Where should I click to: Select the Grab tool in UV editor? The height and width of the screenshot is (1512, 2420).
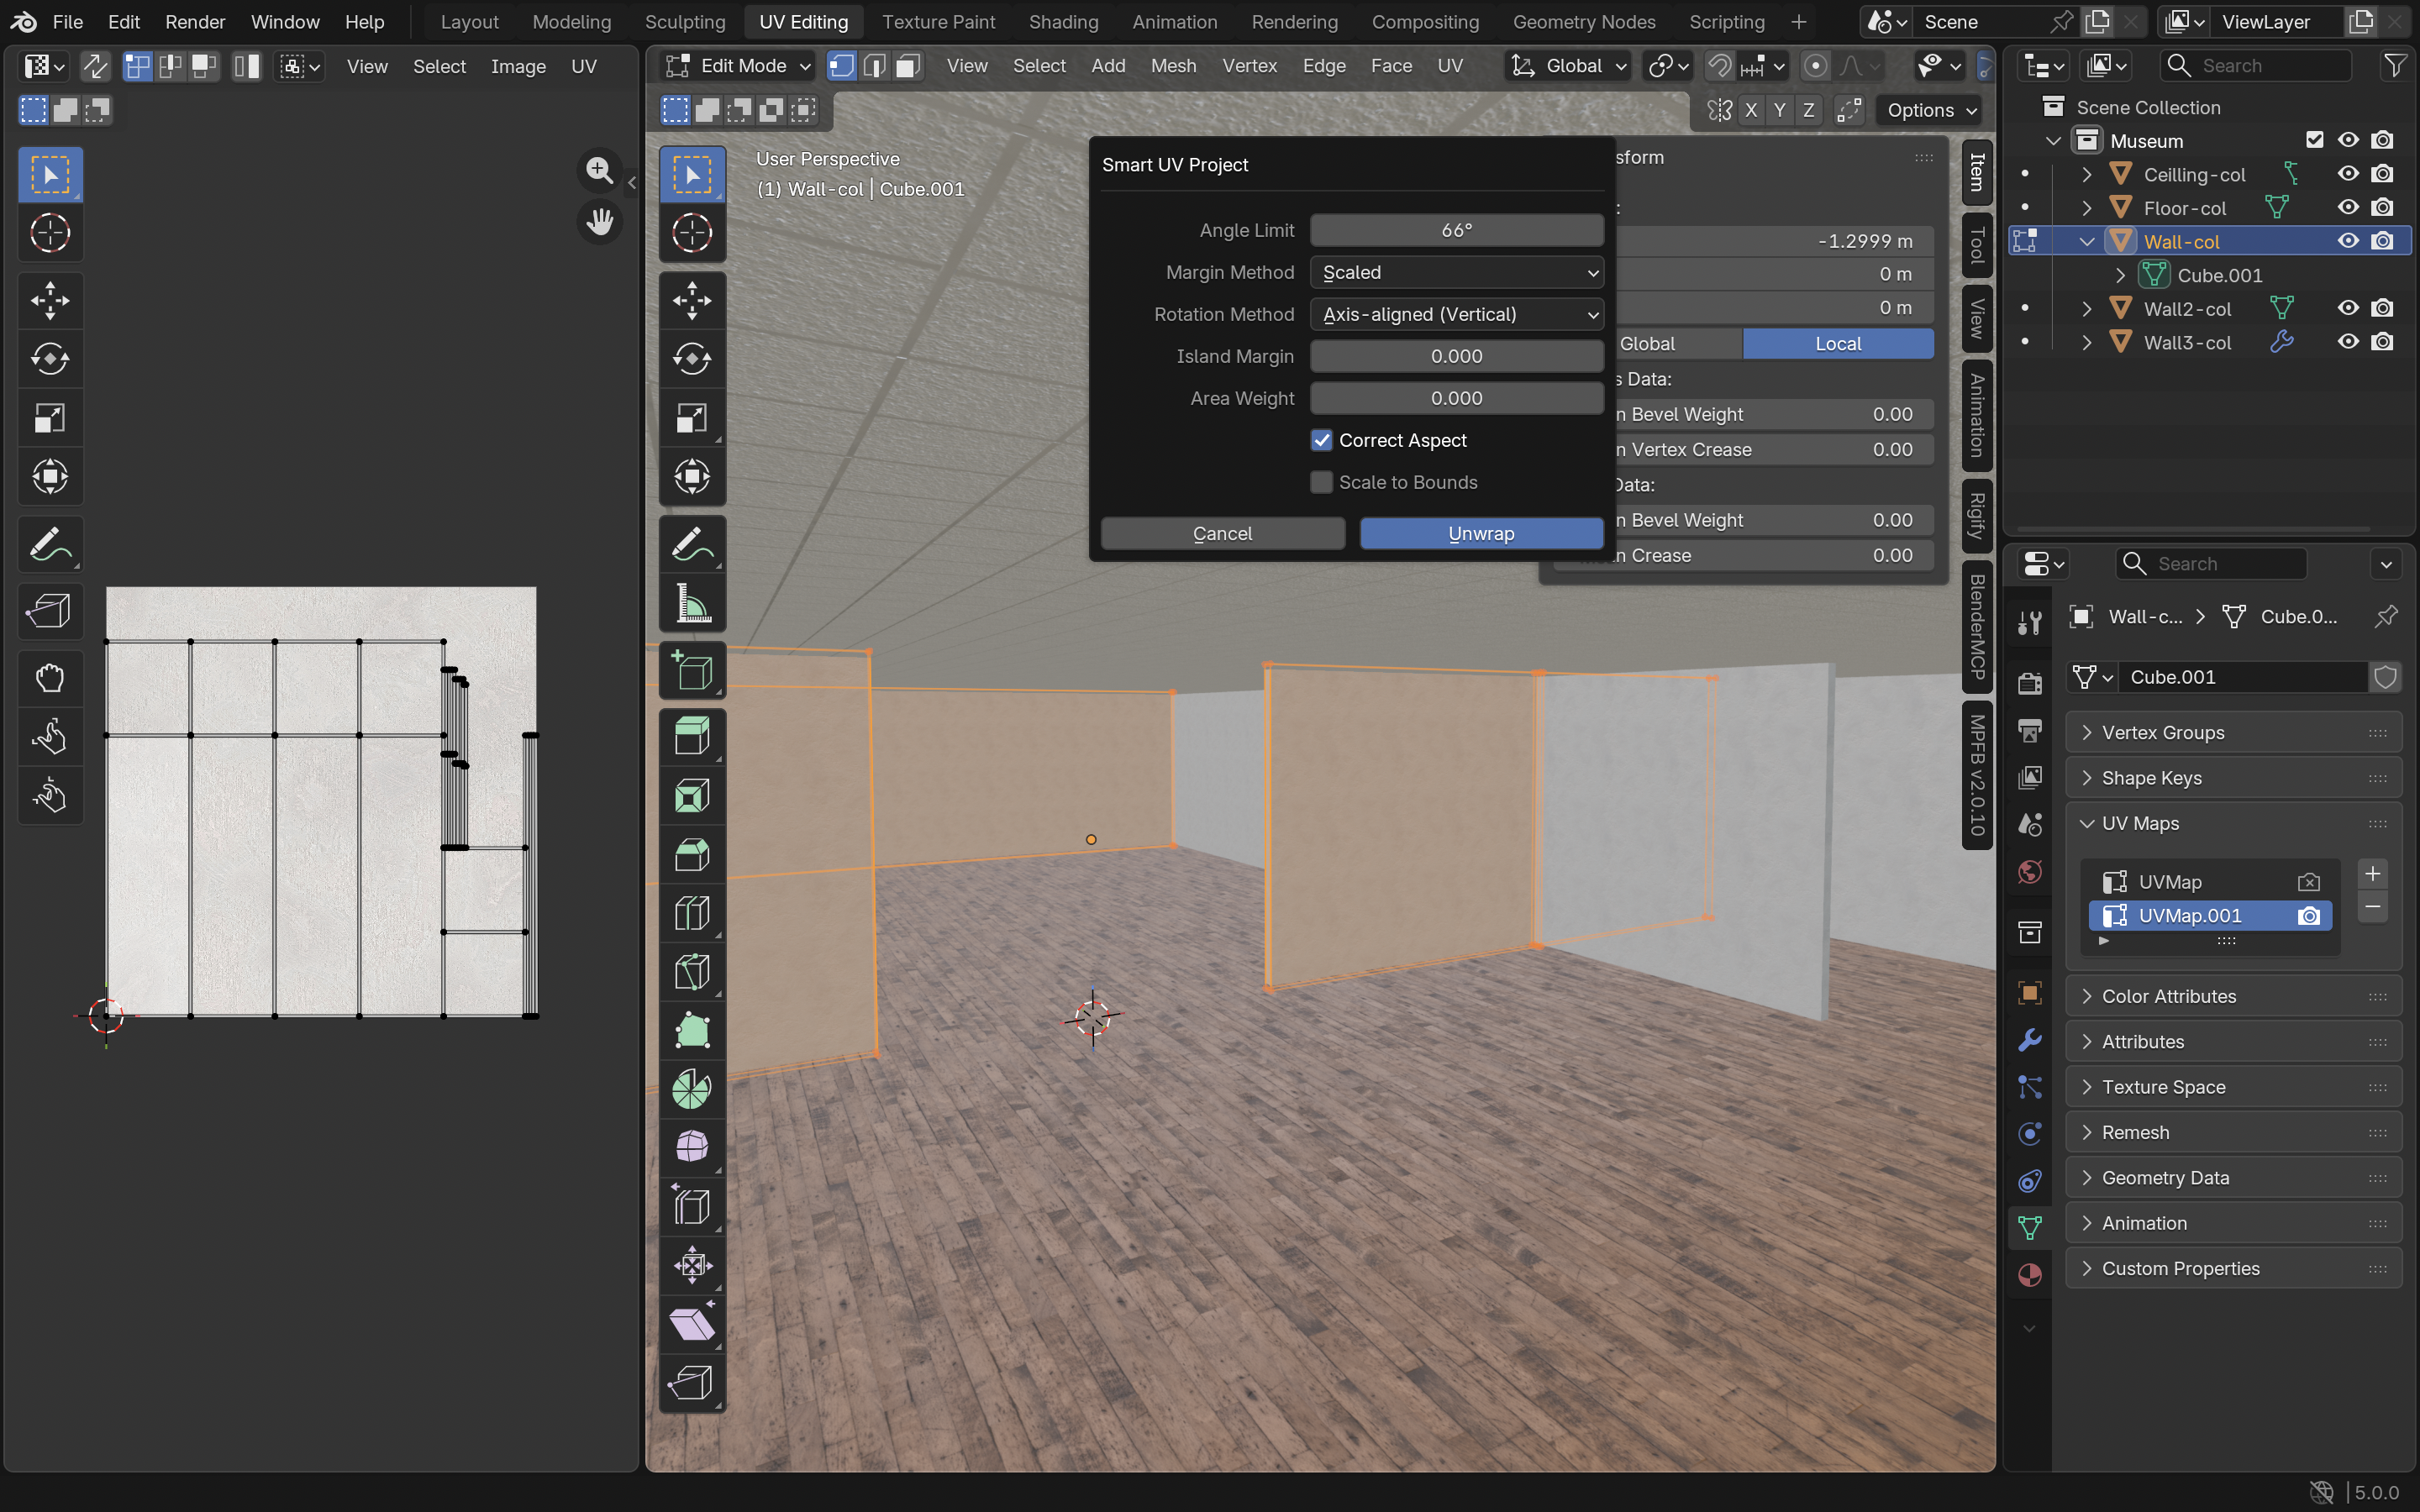49,679
